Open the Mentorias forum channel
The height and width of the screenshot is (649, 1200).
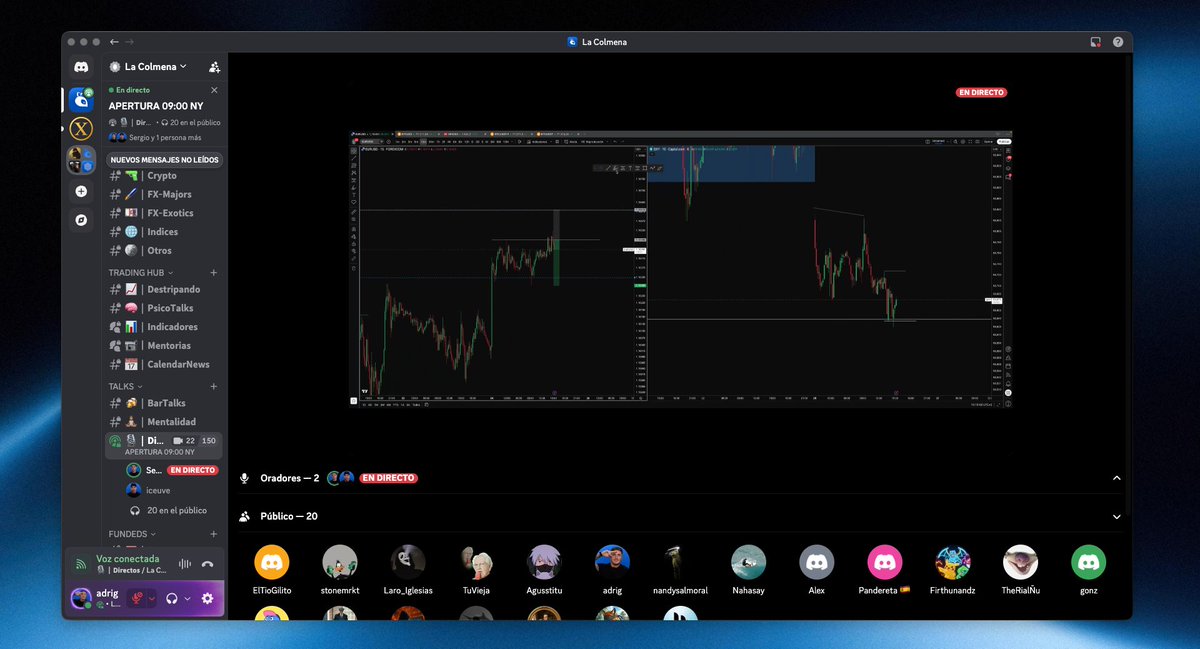[x=164, y=346]
